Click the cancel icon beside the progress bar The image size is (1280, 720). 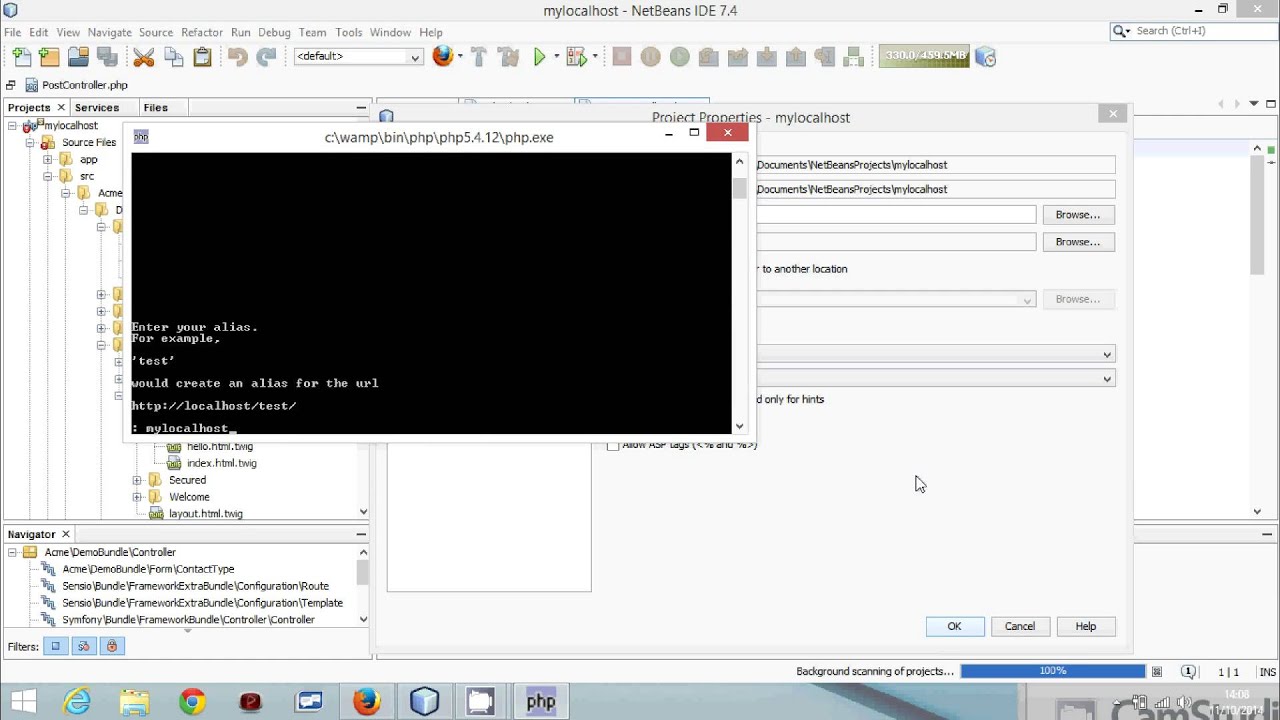pos(1157,672)
